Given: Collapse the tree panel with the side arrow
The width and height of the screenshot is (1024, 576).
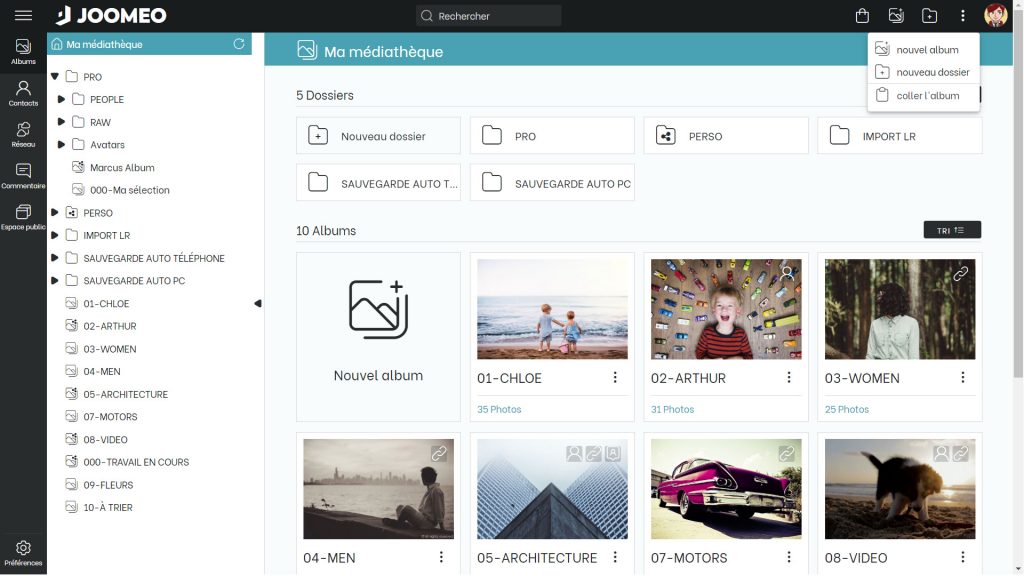Looking at the screenshot, I should (x=257, y=303).
